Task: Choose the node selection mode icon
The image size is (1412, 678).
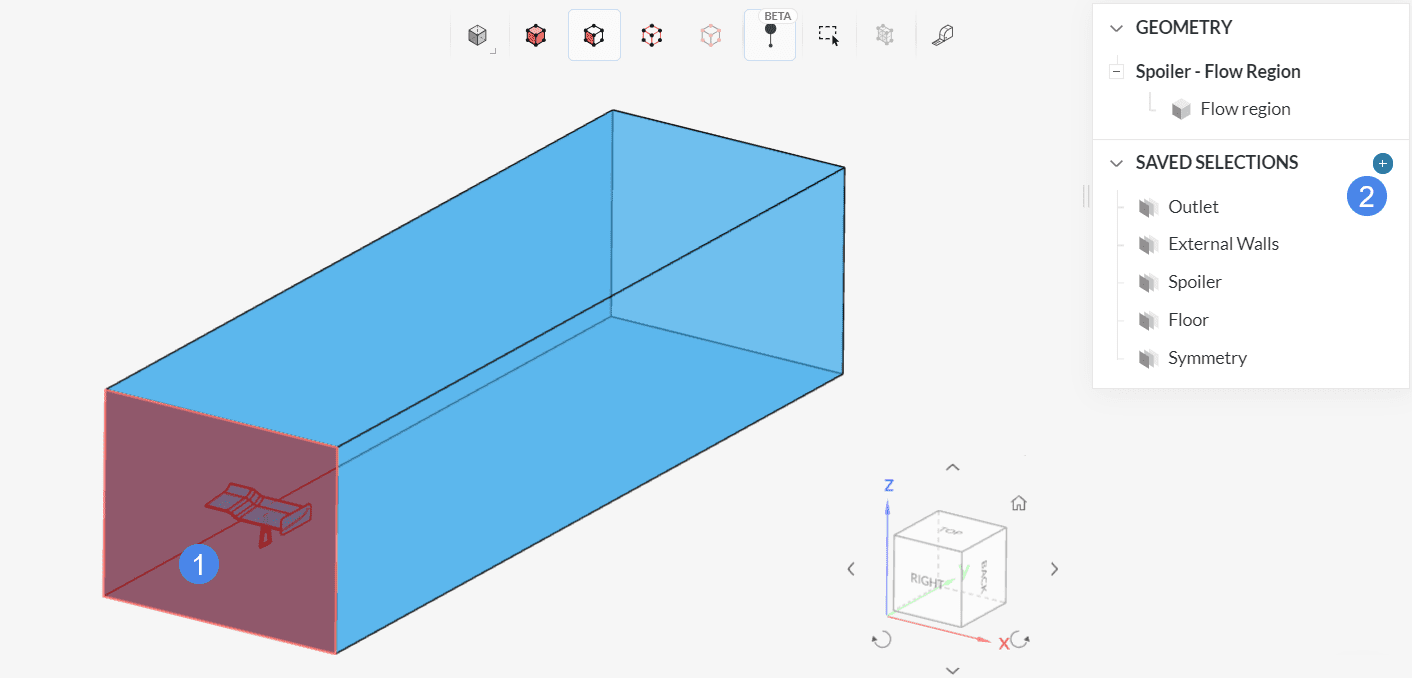Action: pos(711,36)
